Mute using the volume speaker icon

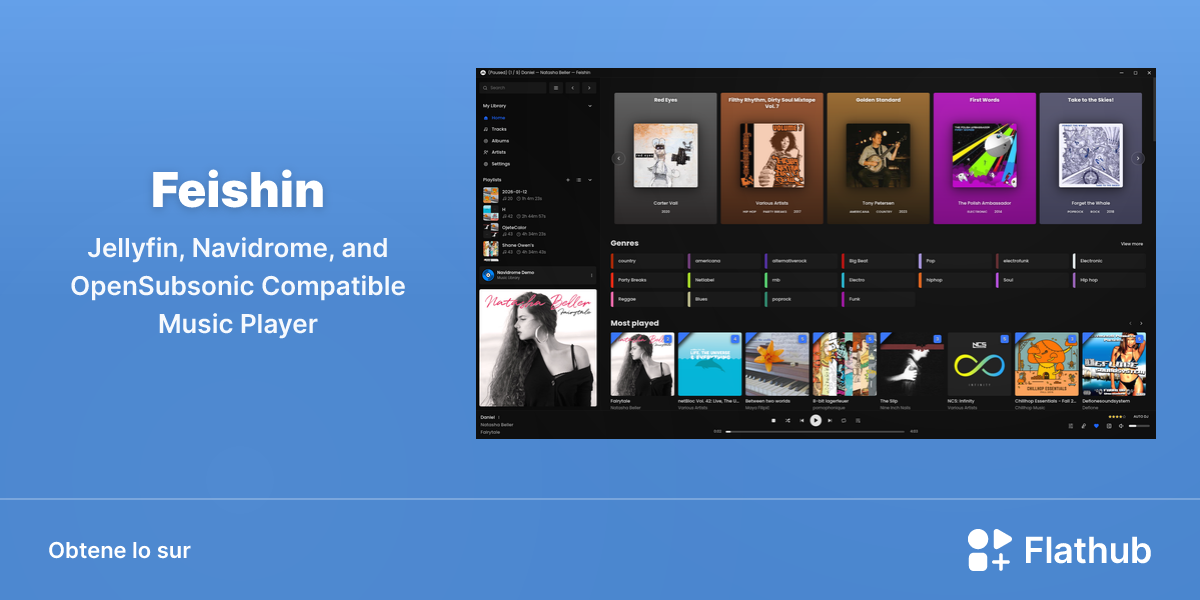point(1121,426)
